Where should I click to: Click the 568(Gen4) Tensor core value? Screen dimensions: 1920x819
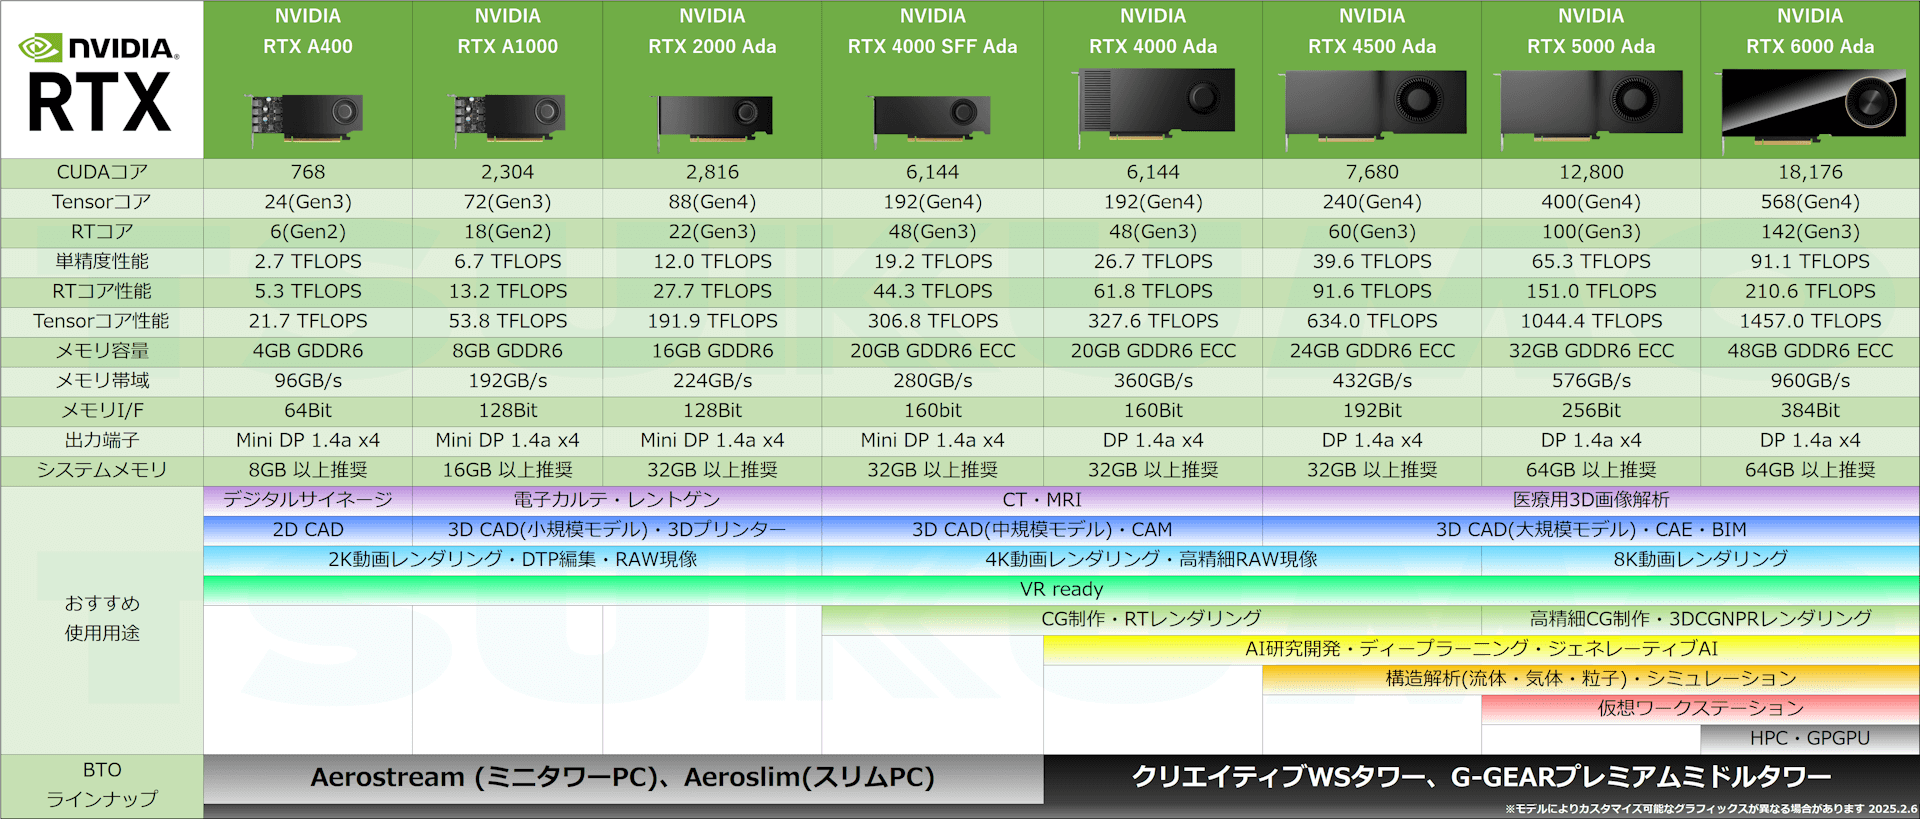pos(1810,202)
